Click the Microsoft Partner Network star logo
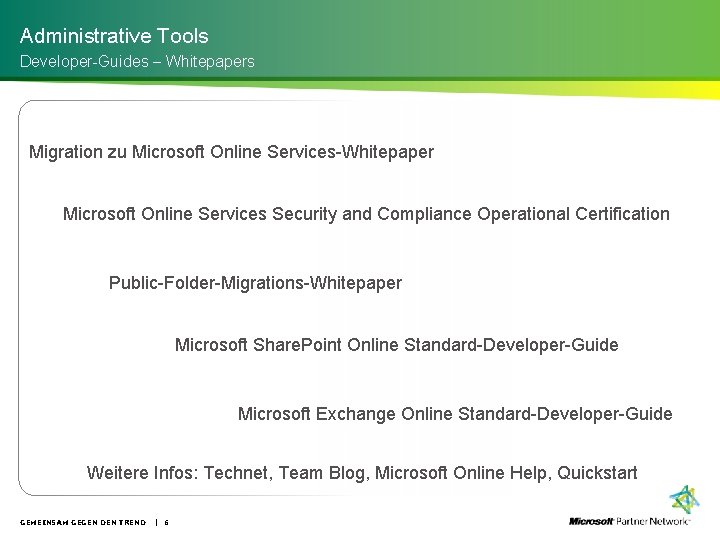The image size is (720, 540). (x=685, y=499)
